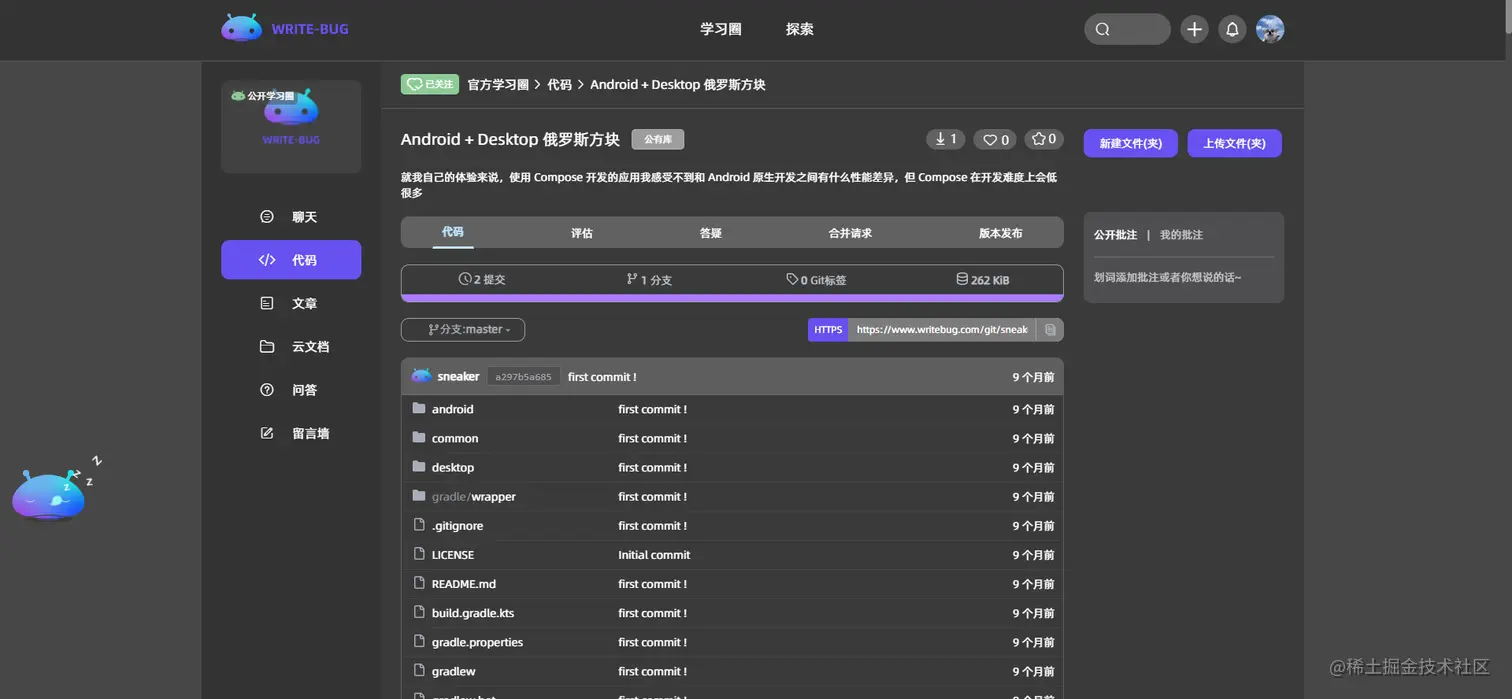The width and height of the screenshot is (1512, 699).
Task: Open the 学习圈 top menu
Action: (x=720, y=29)
